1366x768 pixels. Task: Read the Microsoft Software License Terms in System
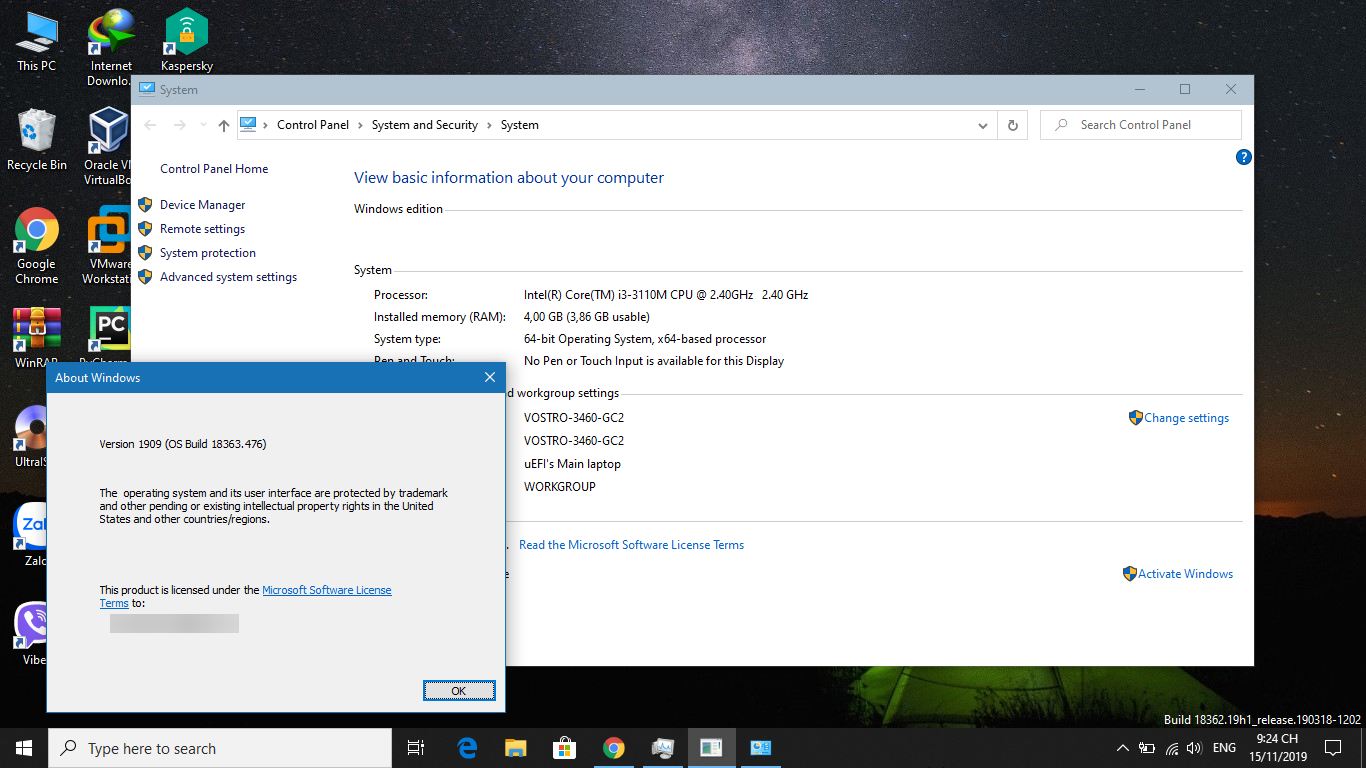[631, 545]
